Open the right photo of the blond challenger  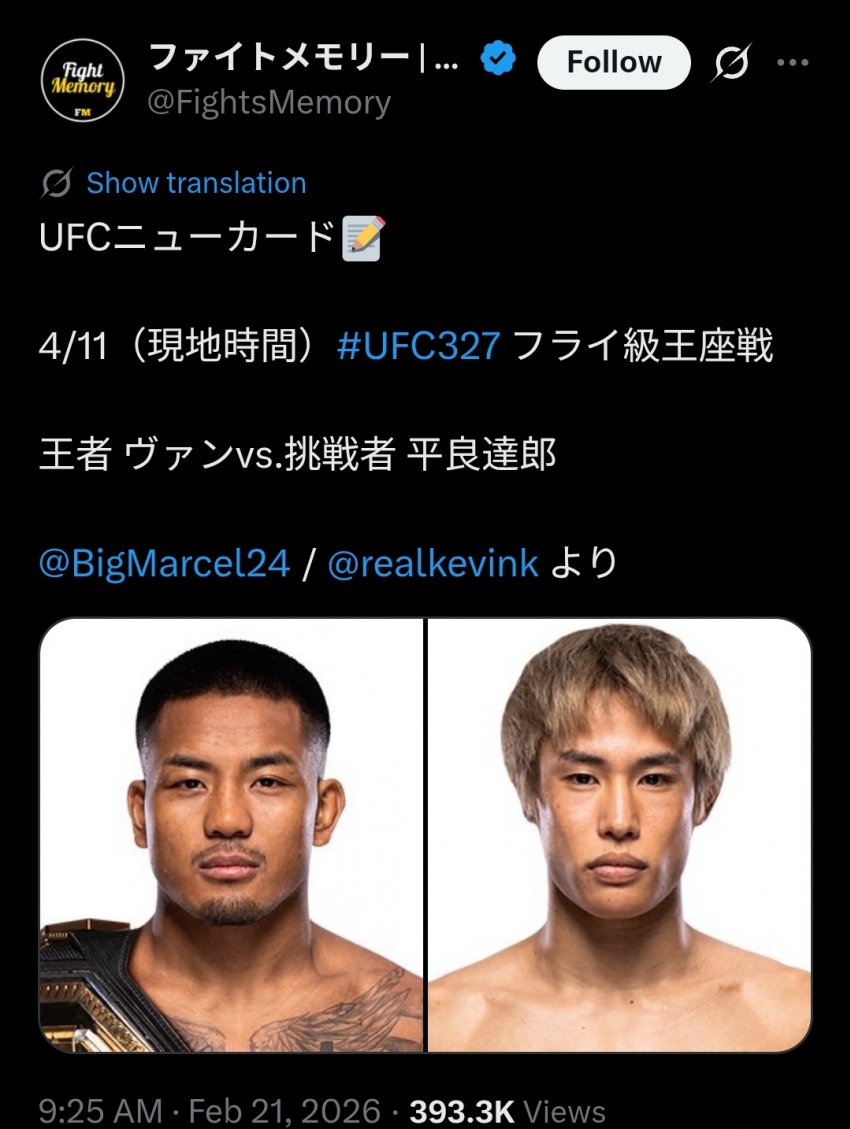coord(620,835)
